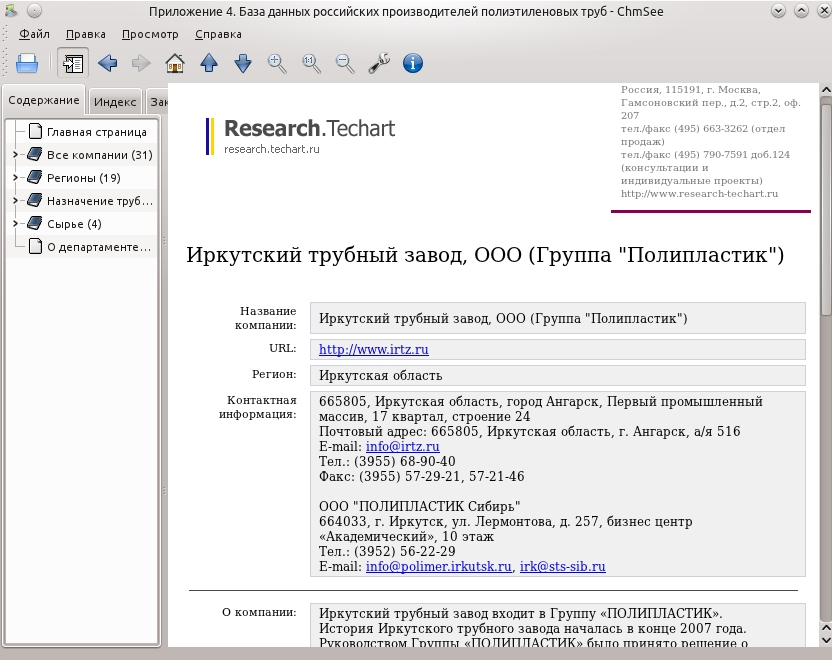Select Сырье (4) label in tree
The height and width of the screenshot is (660, 832).
[x=74, y=224]
